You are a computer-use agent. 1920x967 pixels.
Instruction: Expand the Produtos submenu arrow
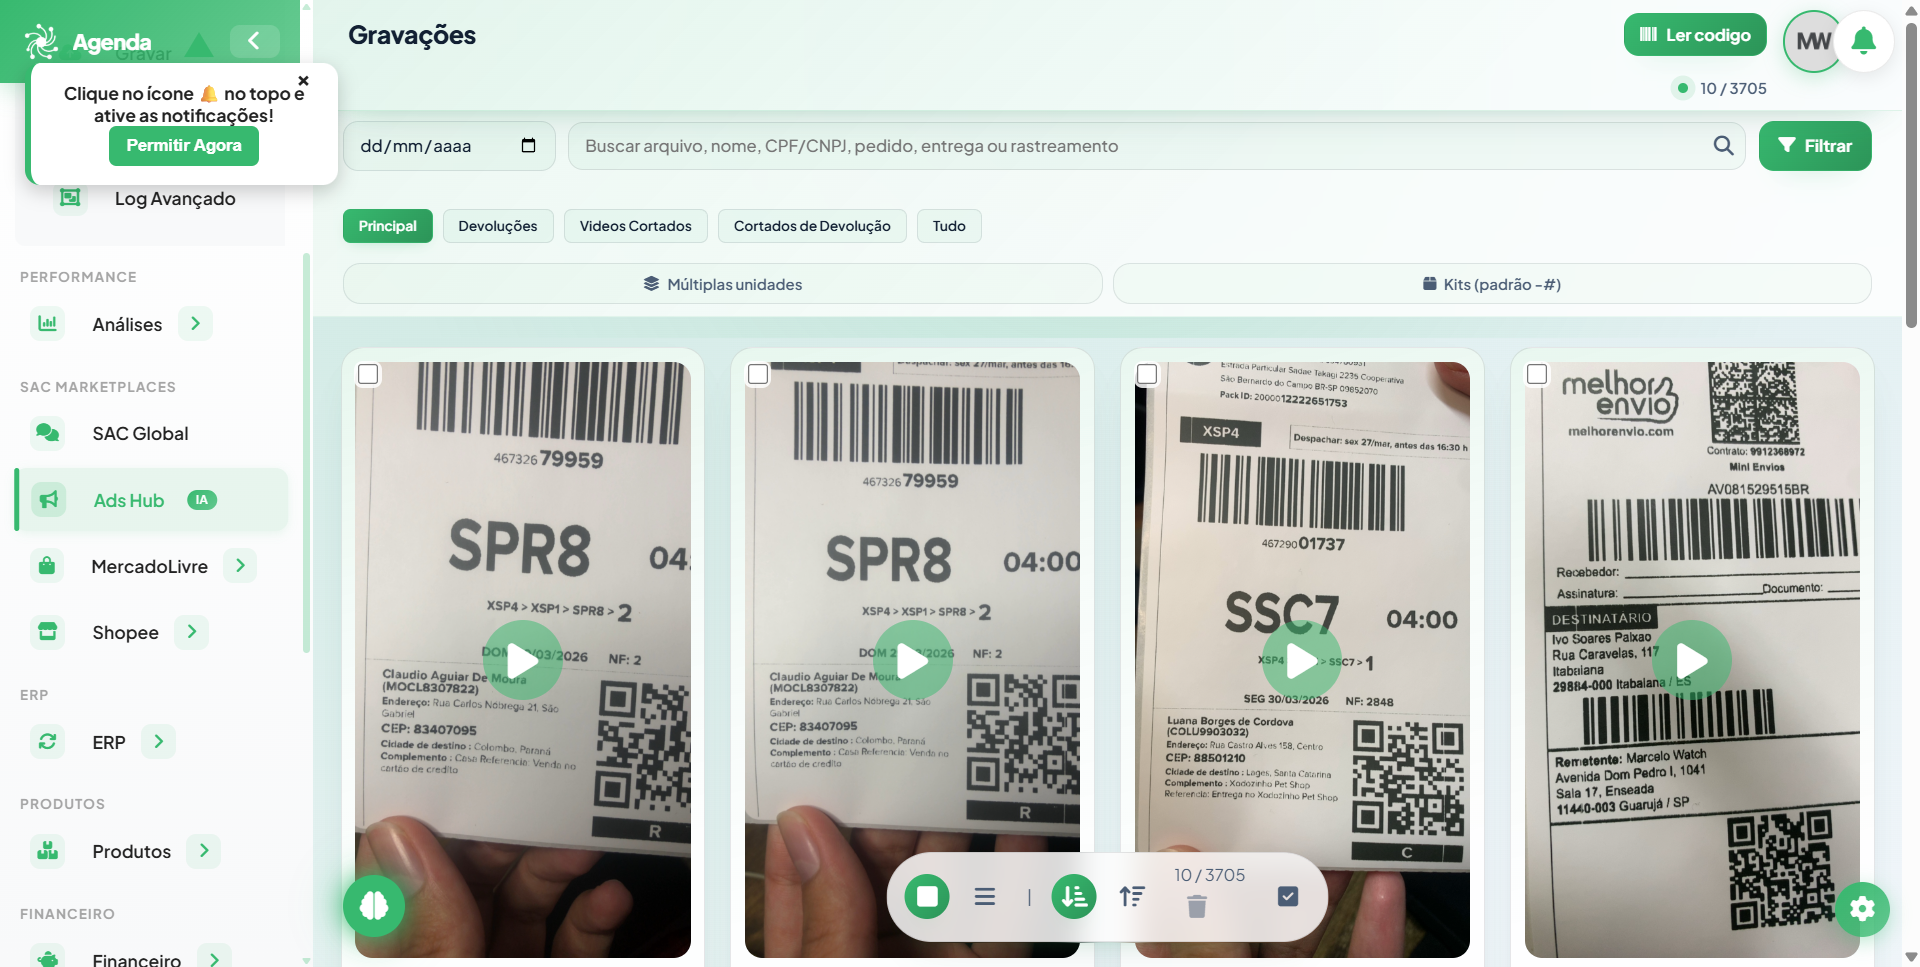204,851
